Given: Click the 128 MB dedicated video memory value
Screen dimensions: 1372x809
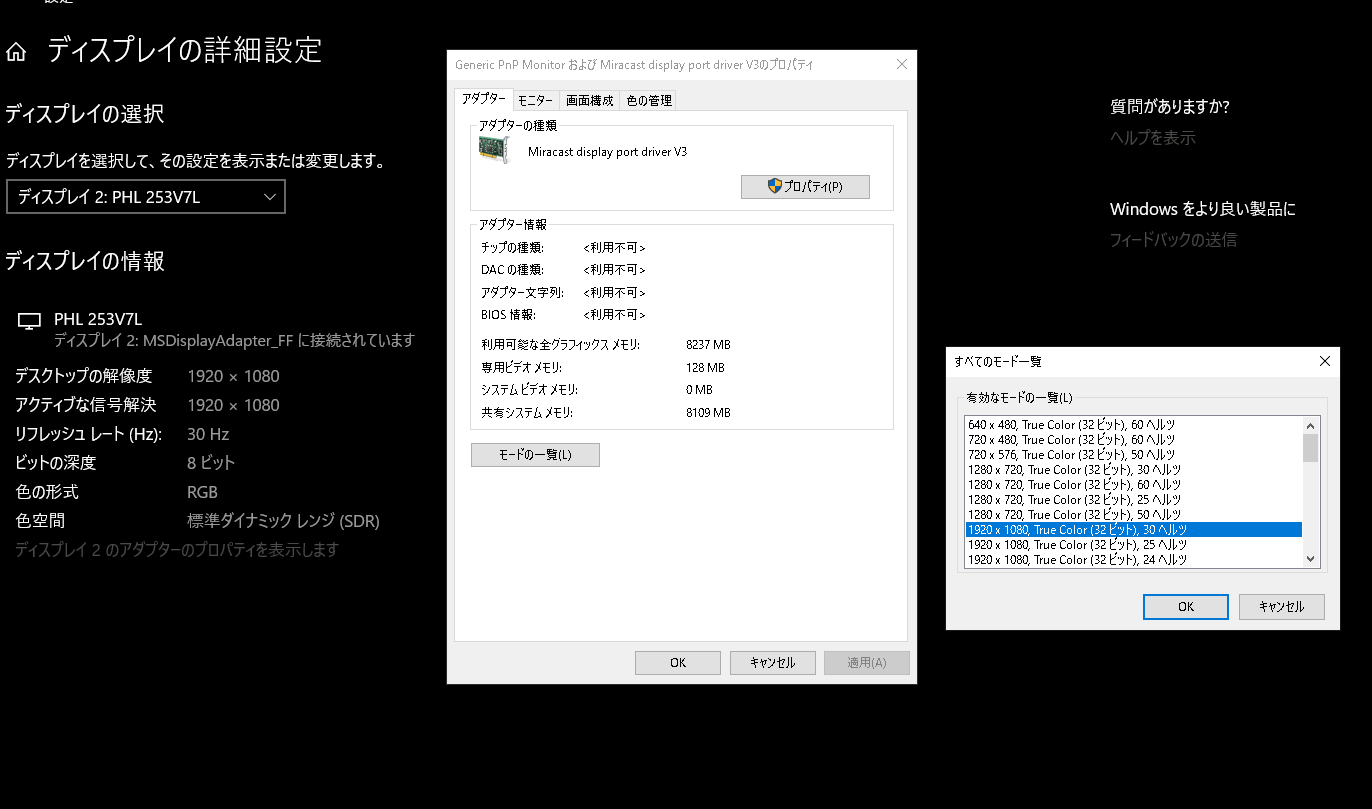Looking at the screenshot, I should pos(705,368).
